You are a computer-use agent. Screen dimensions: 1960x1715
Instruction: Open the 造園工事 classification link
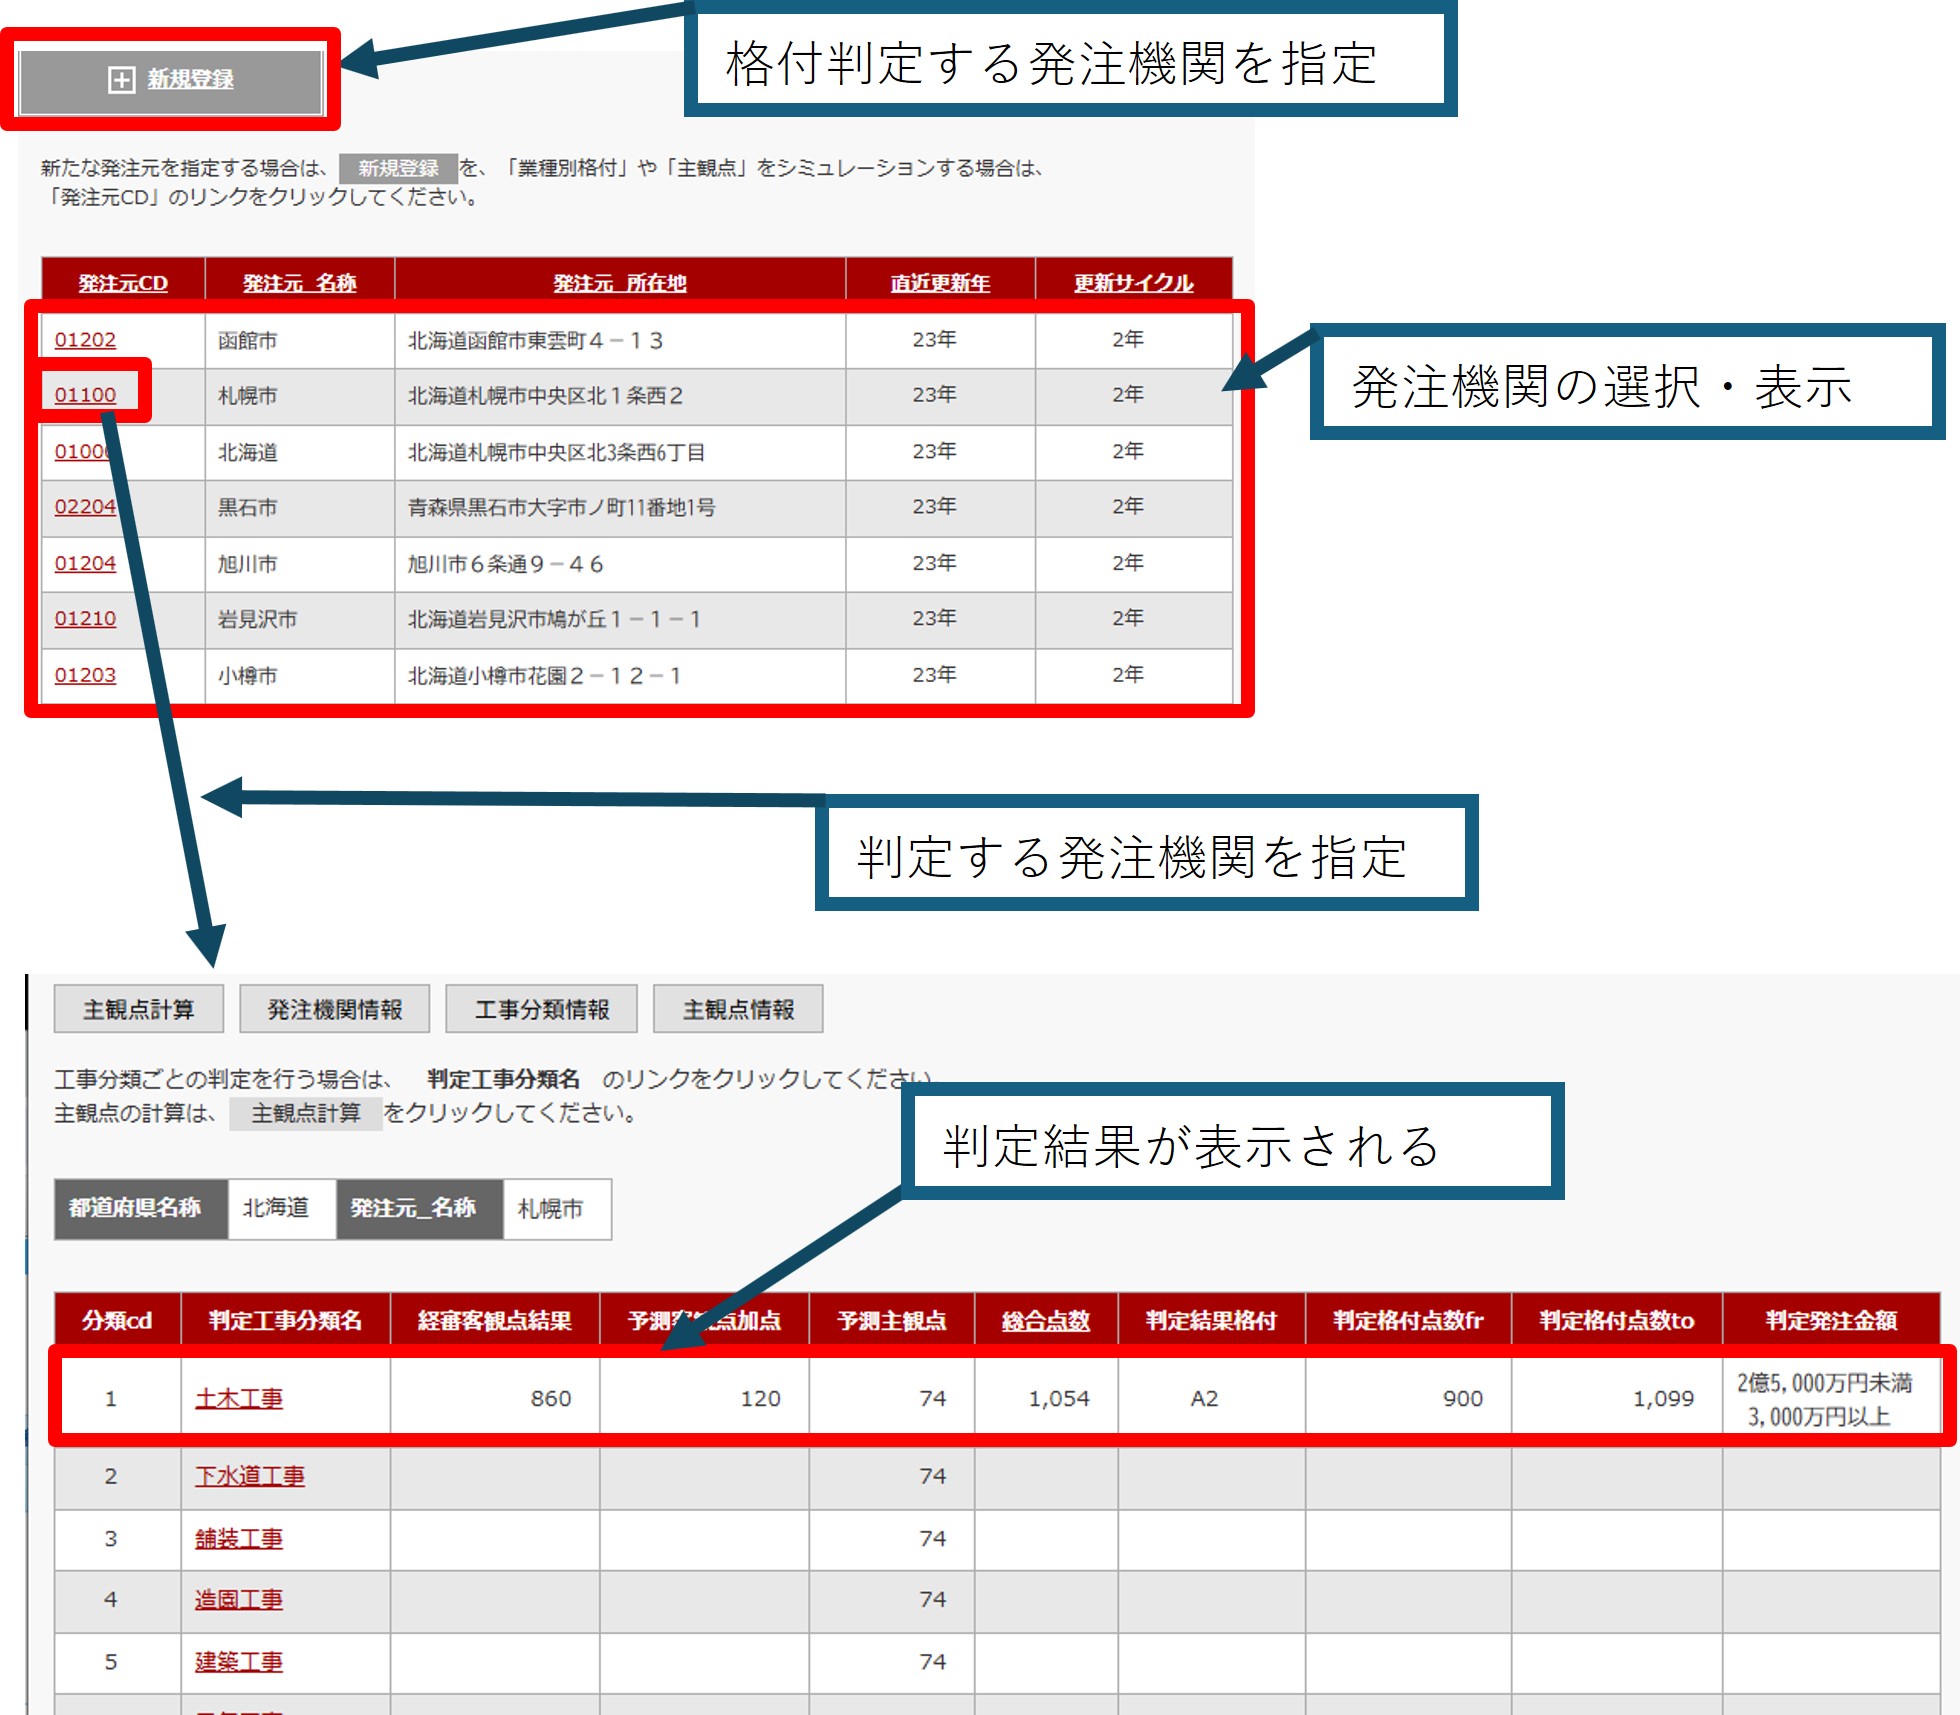[x=238, y=1600]
